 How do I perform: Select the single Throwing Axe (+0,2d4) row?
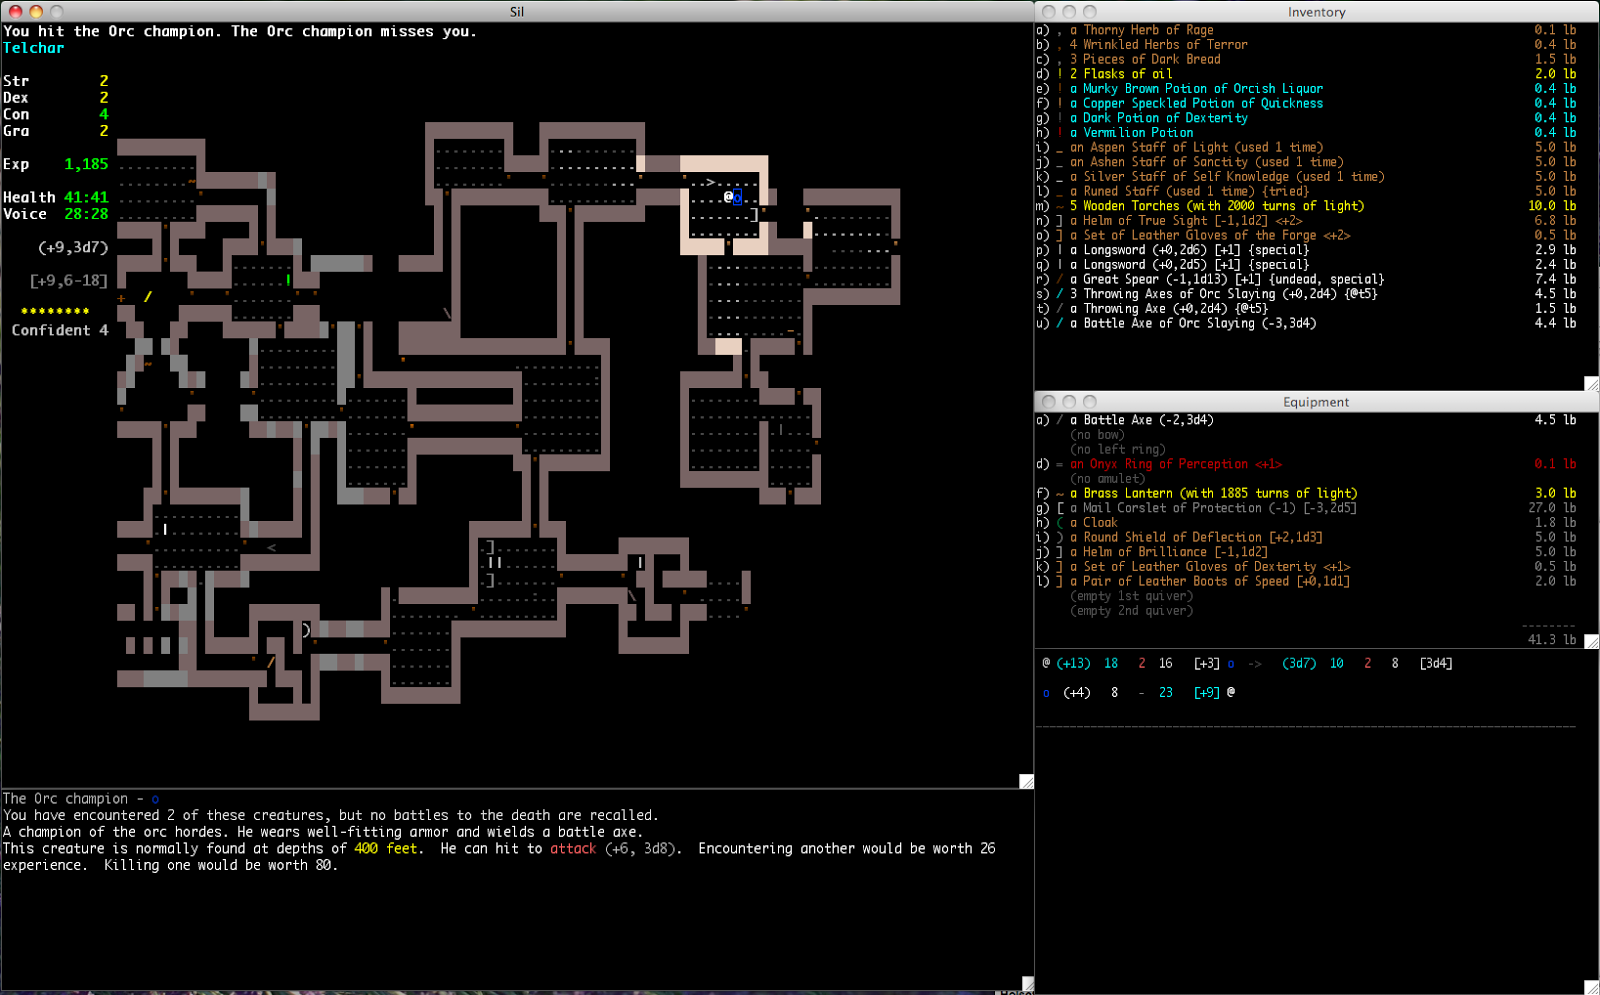[x=1306, y=309]
